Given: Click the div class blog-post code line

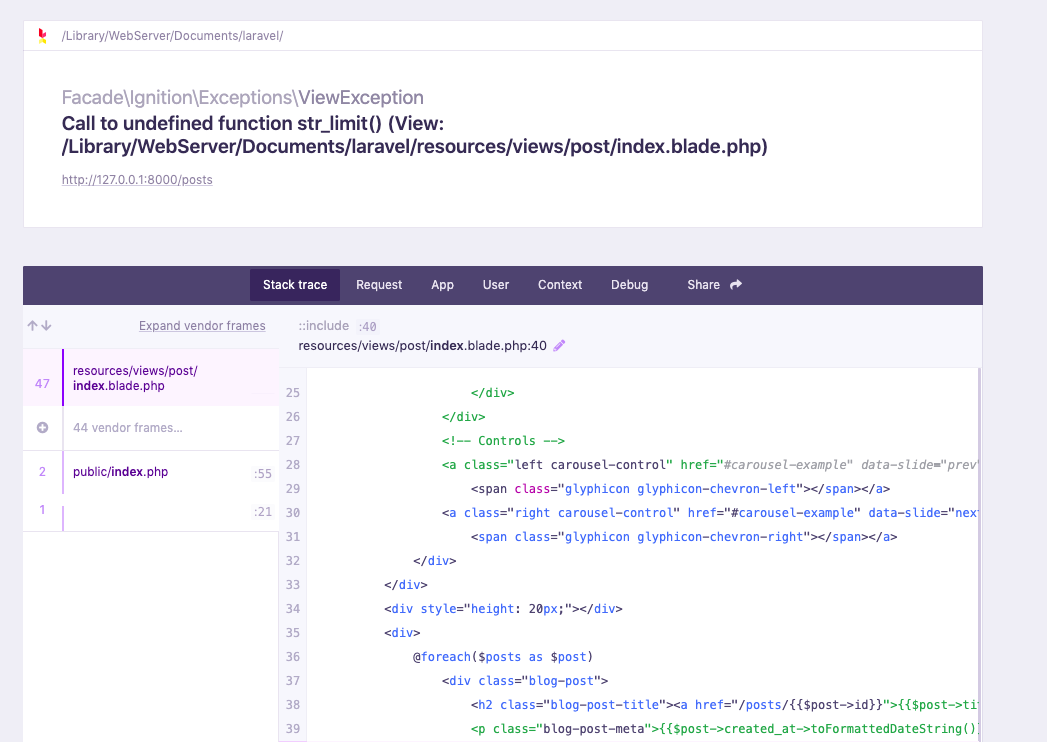Looking at the screenshot, I should 524,681.
